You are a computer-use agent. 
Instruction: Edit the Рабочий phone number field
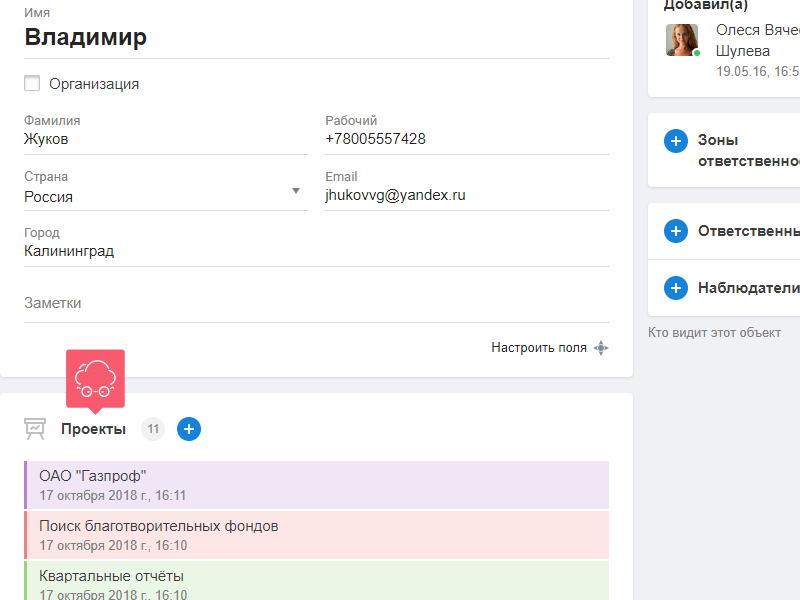[467, 139]
